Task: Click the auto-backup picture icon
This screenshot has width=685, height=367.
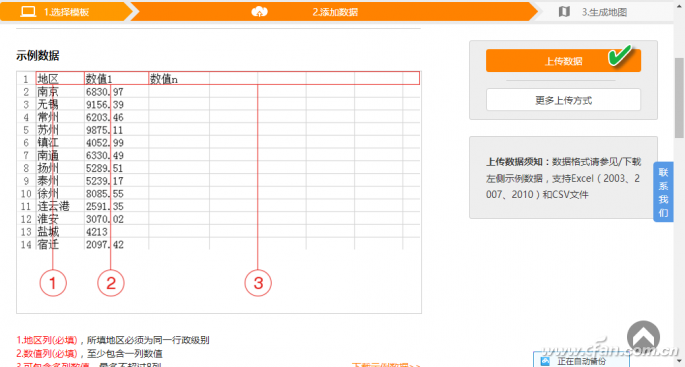Action: coord(545,361)
